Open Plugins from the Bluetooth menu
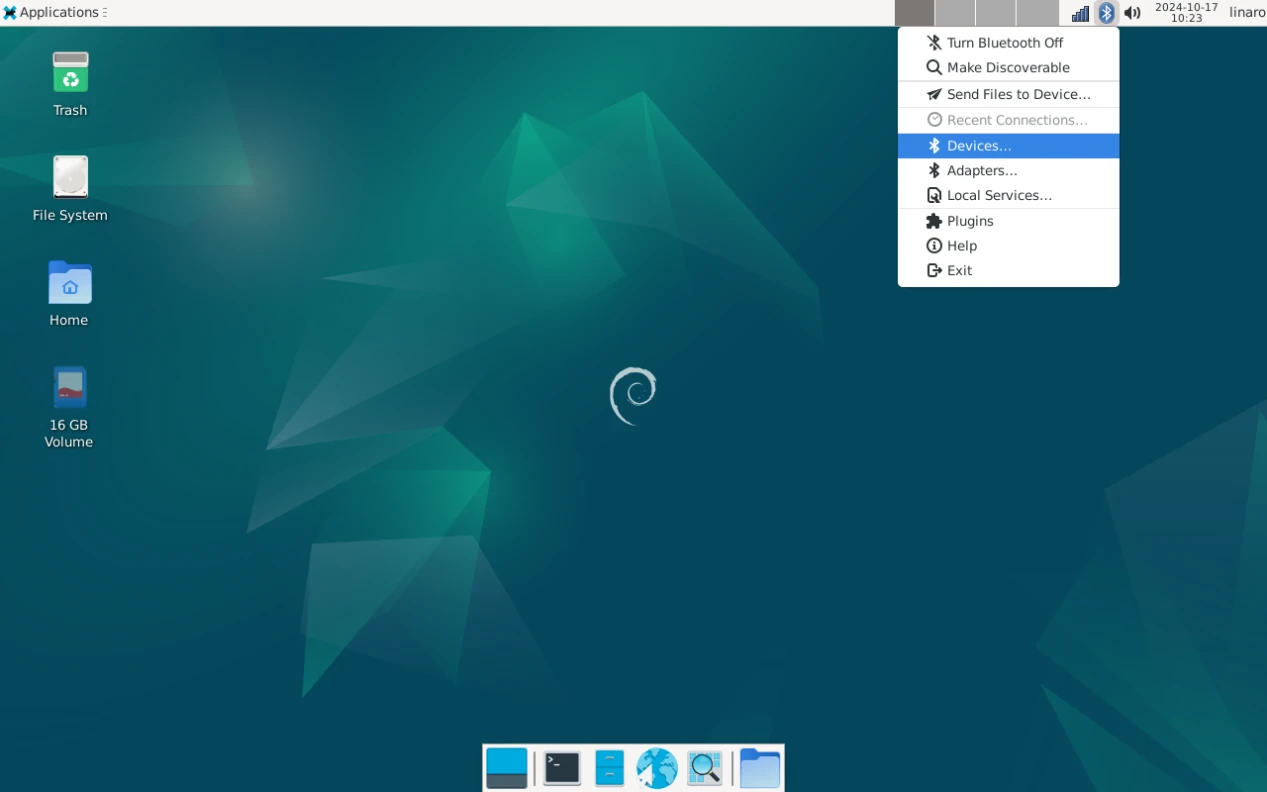Viewport: 1267px width, 792px height. tap(1008, 221)
